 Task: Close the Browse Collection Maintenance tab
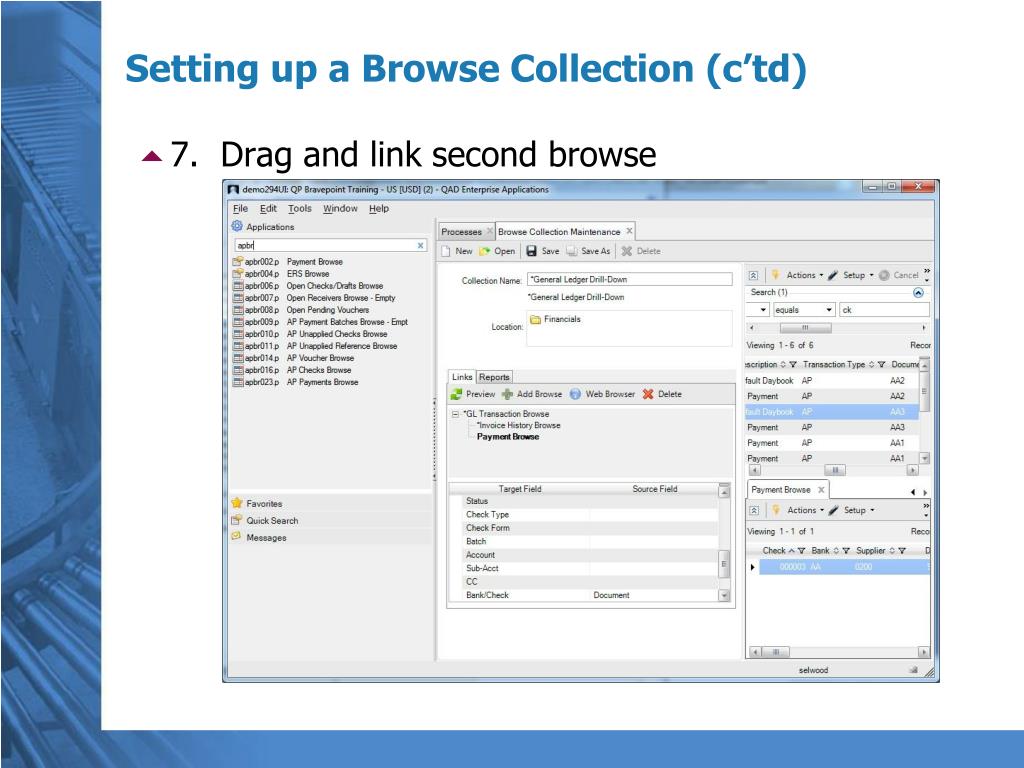tap(630, 231)
